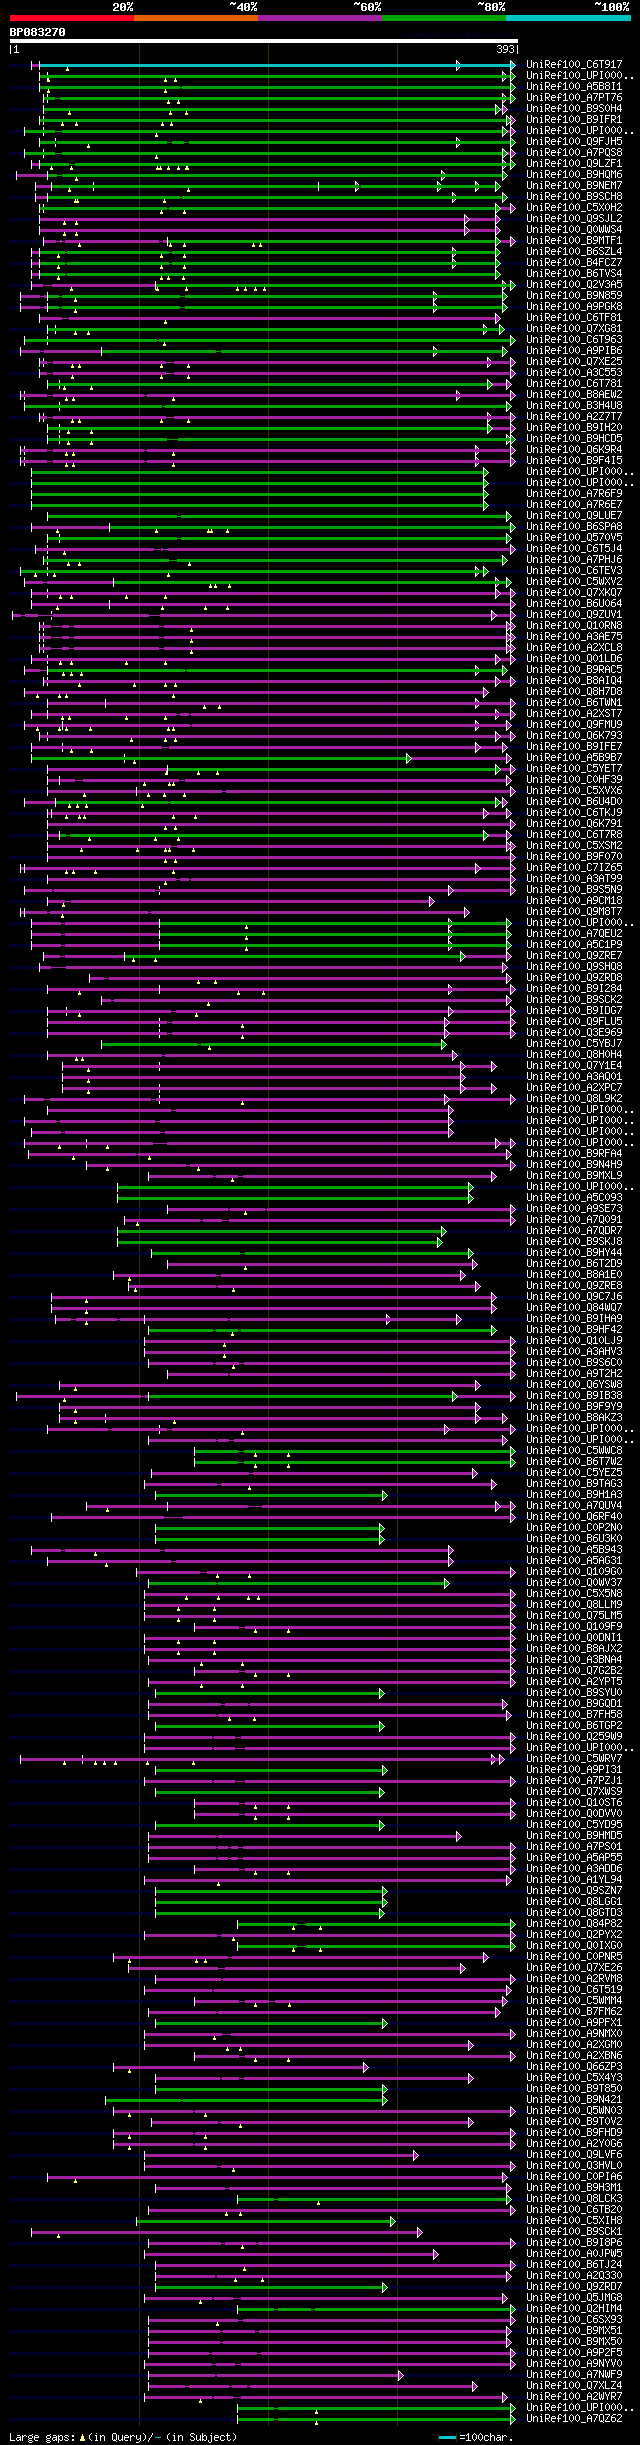Open hit UniRef100_B9S0H4

575,109
